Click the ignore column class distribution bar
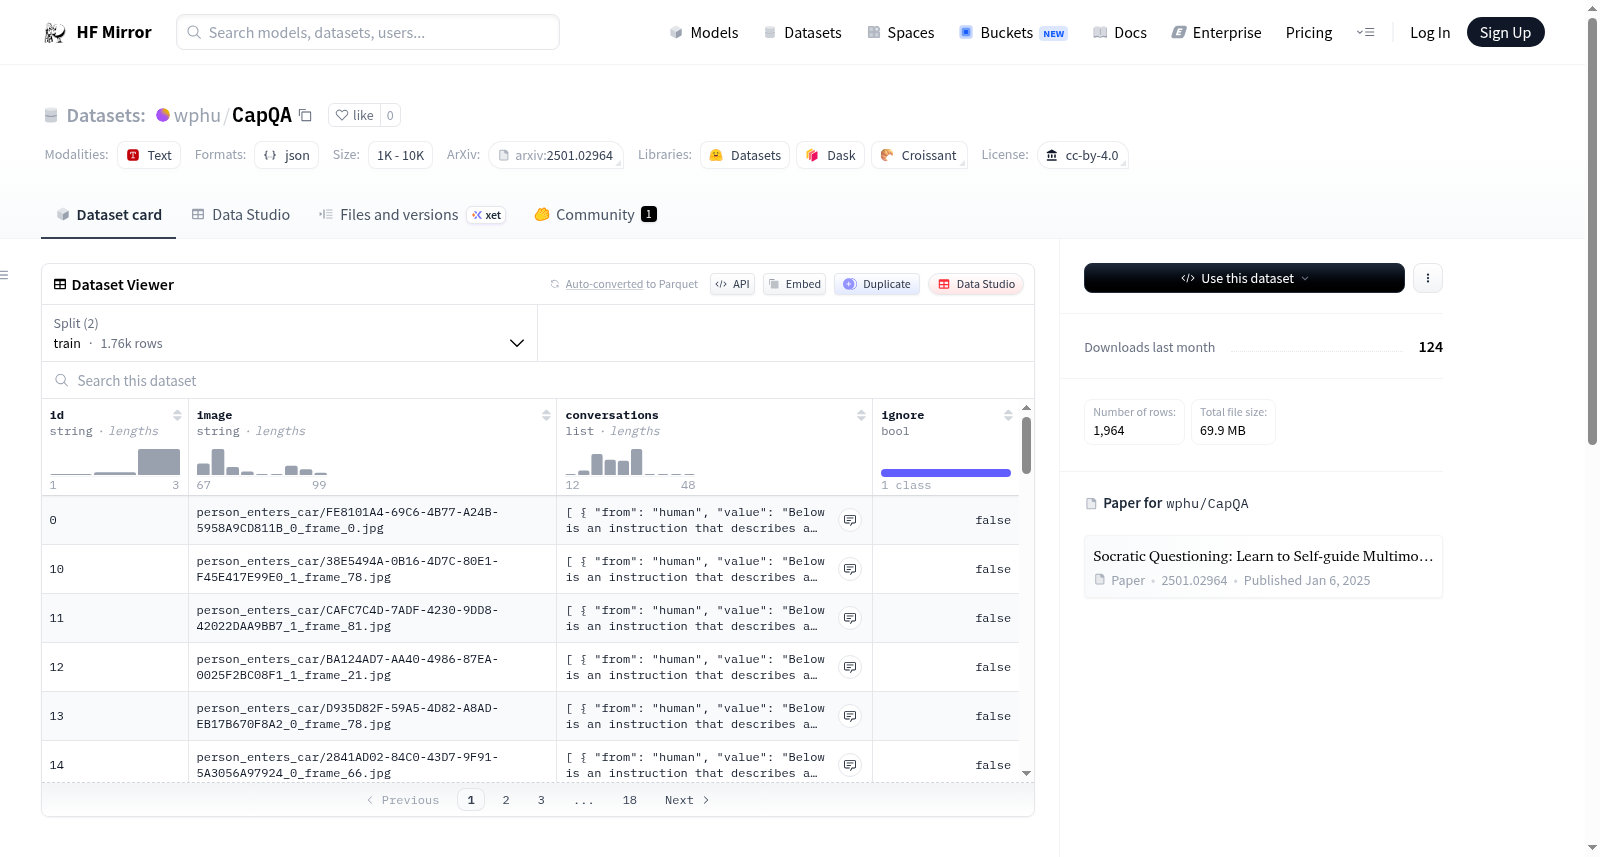Screen dimensions: 1600x857 946,473
